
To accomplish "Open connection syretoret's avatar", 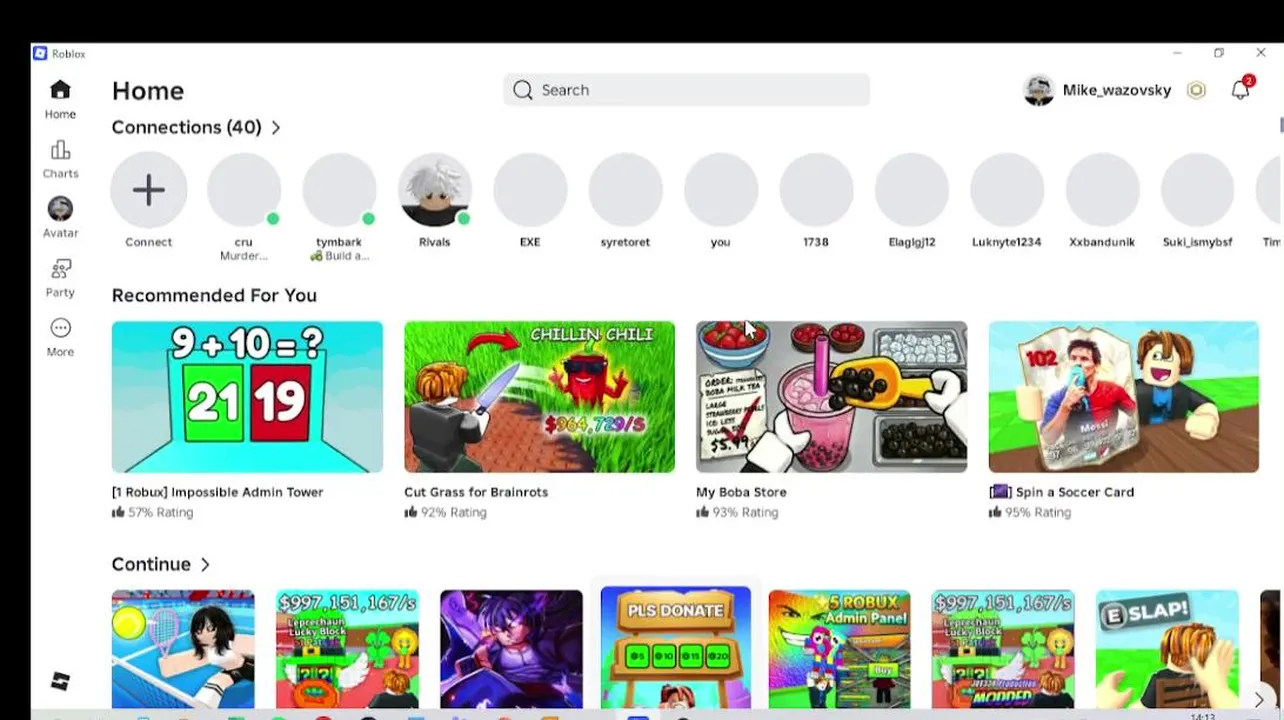I will [625, 190].
